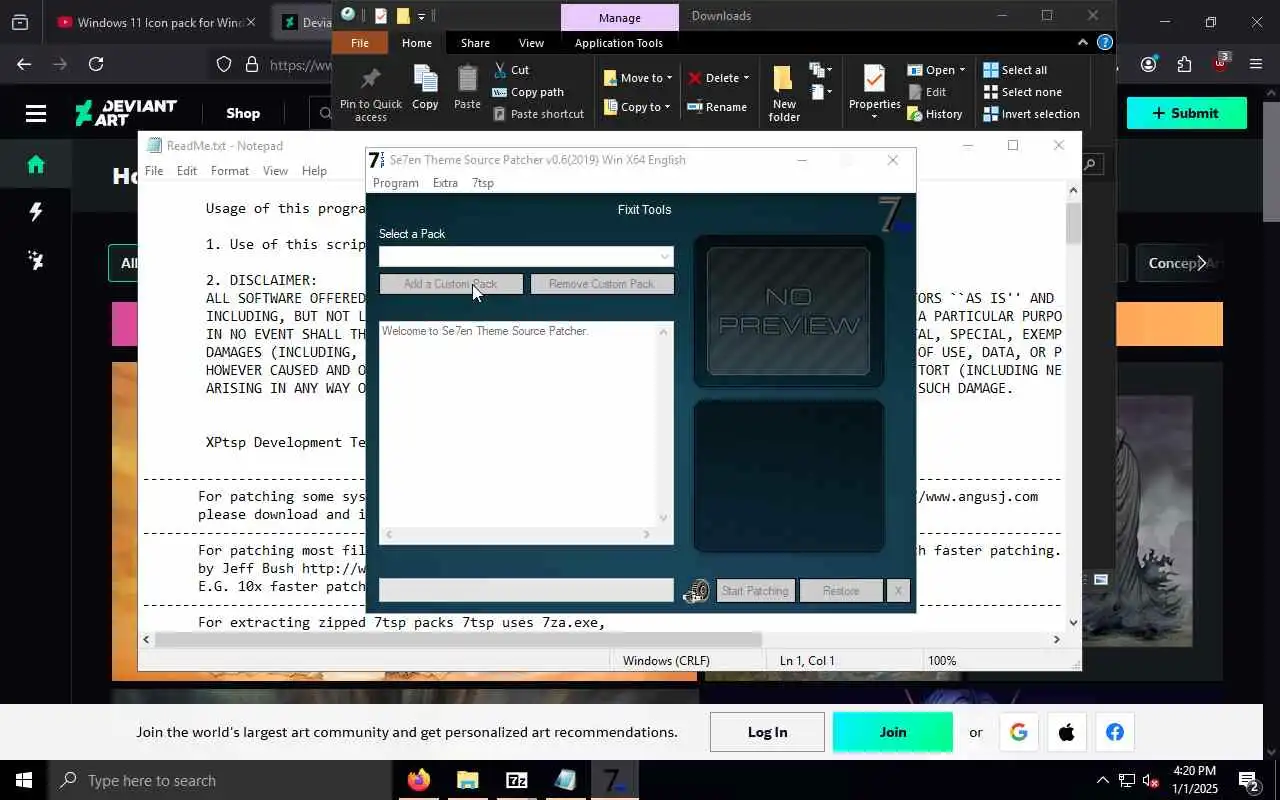The width and height of the screenshot is (1280, 800).
Task: Click the lightning bolt sidebar icon on DeviantArt
Action: tap(36, 212)
